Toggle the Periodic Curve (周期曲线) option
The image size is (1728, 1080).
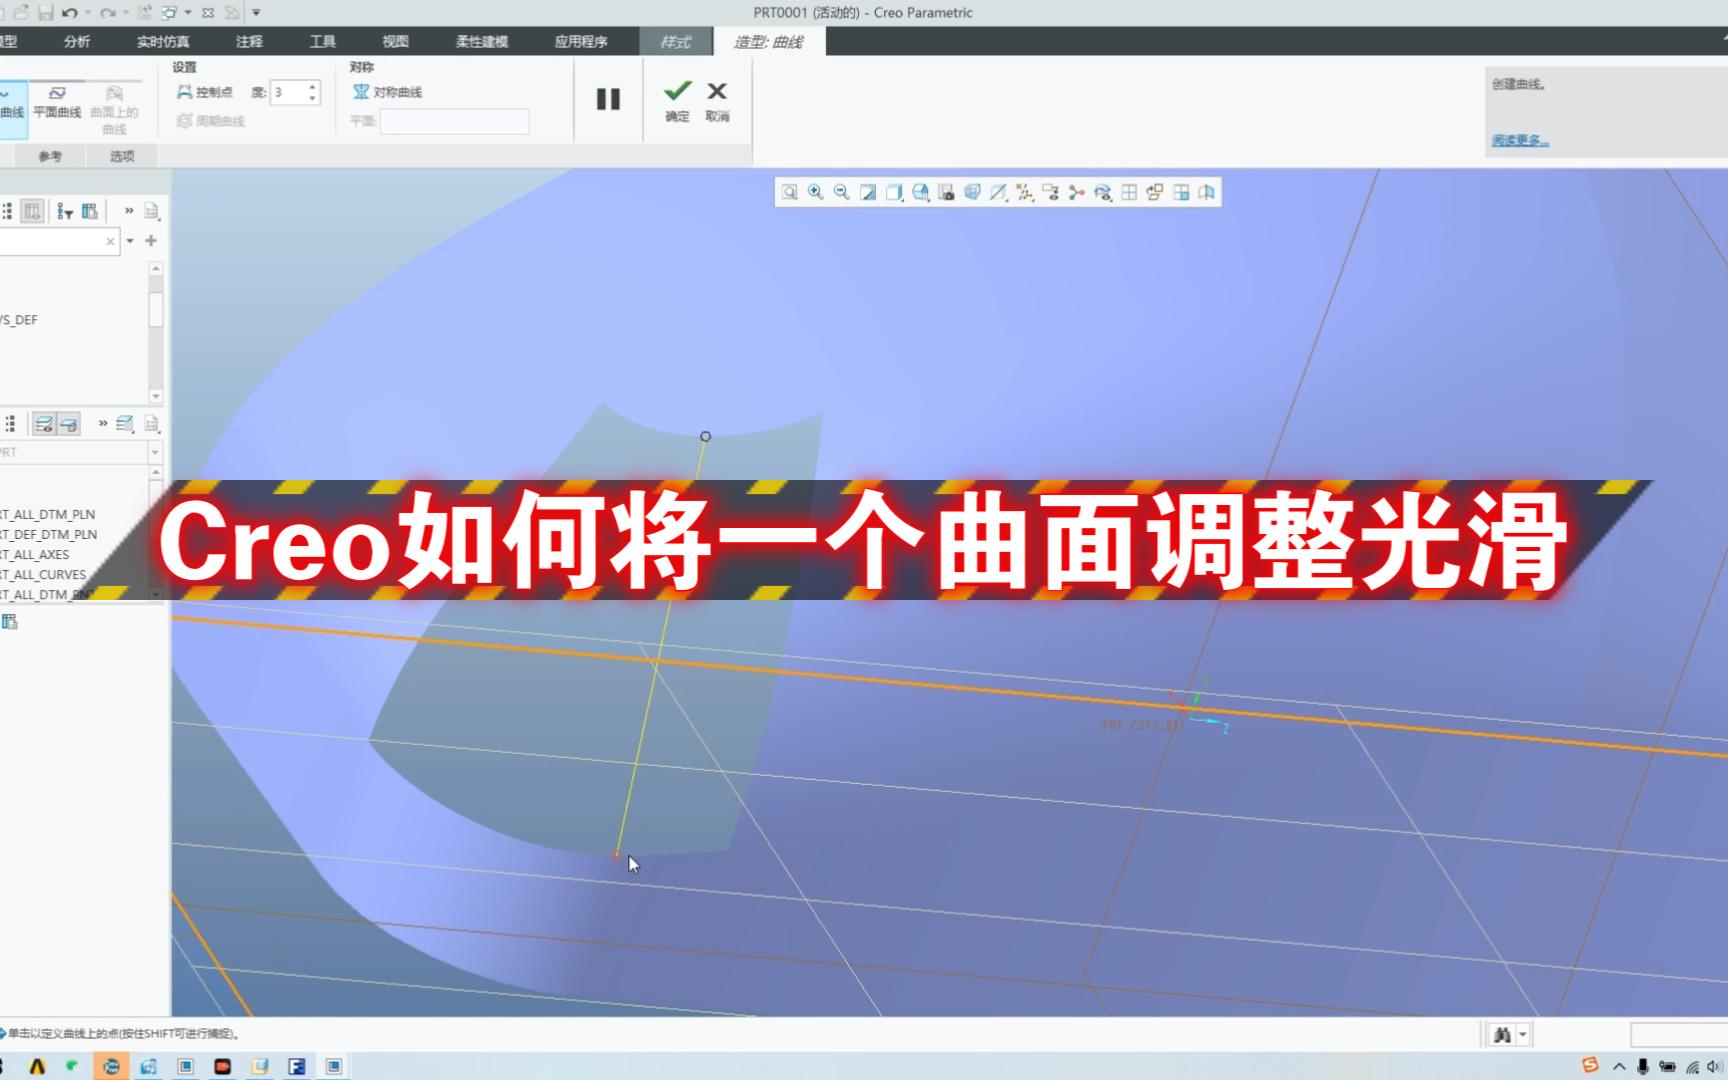(210, 121)
